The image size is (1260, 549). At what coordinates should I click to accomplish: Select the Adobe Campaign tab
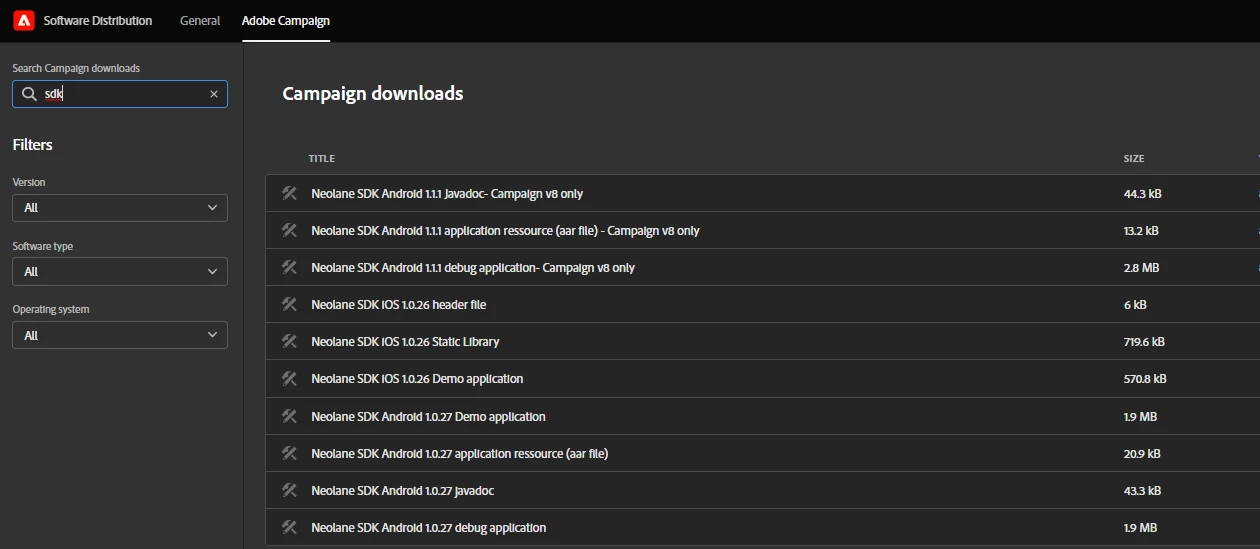click(286, 20)
